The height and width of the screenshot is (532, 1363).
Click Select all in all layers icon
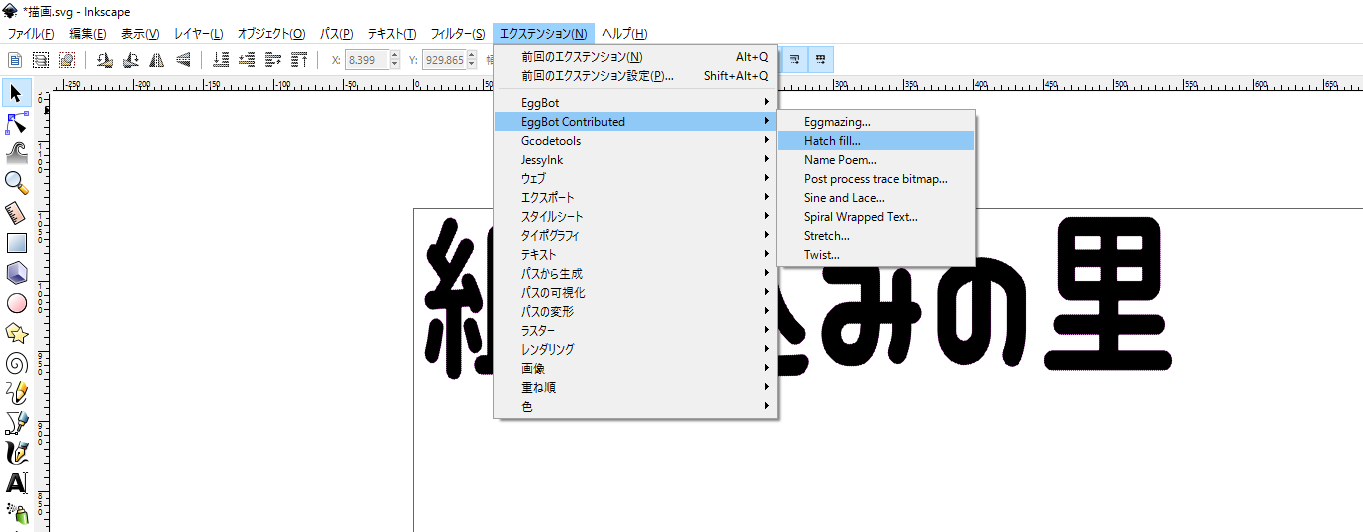point(41,60)
